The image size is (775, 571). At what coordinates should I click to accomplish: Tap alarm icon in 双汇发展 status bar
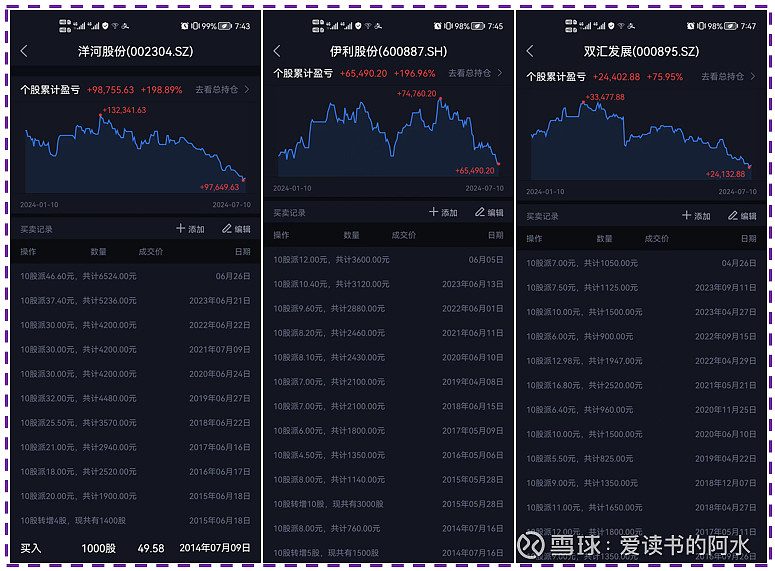point(690,26)
